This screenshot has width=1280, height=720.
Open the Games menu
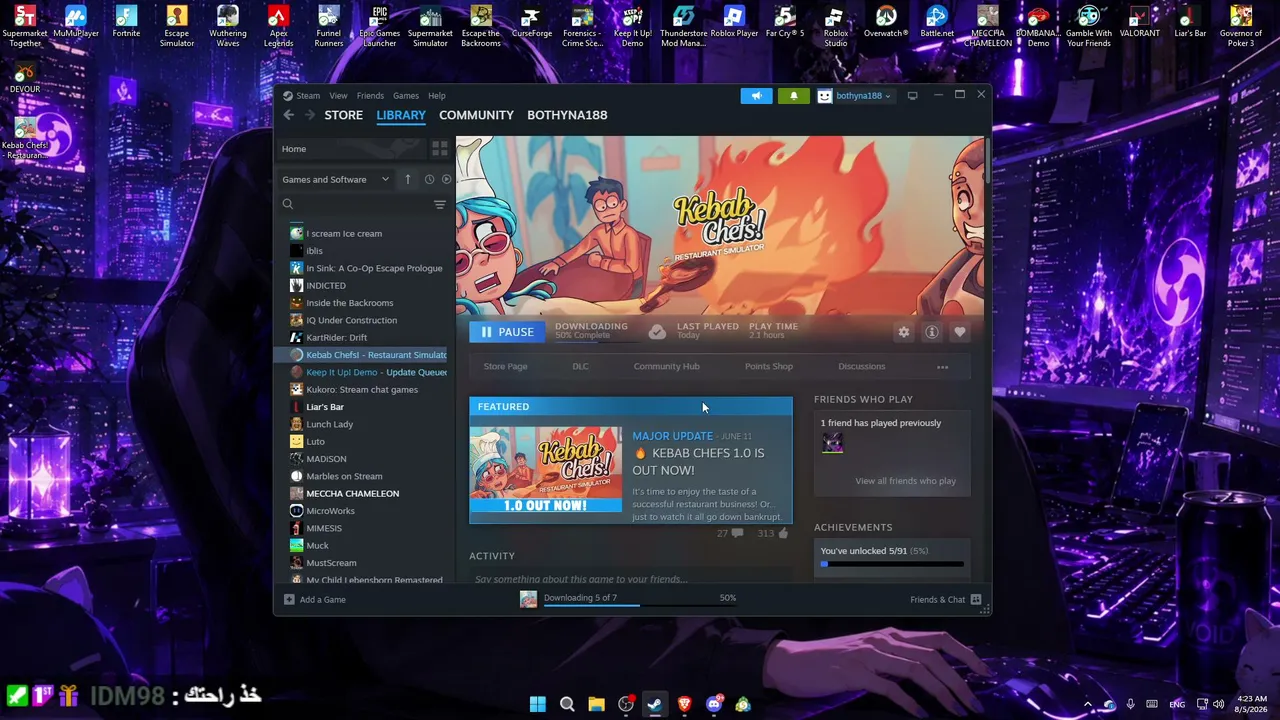tap(406, 96)
